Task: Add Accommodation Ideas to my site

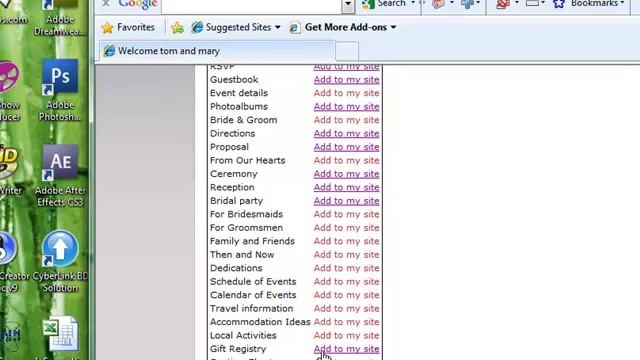Action: click(347, 322)
